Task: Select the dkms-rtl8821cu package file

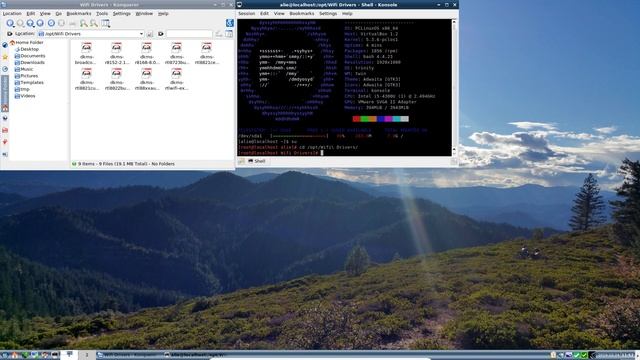Action: 87,80
